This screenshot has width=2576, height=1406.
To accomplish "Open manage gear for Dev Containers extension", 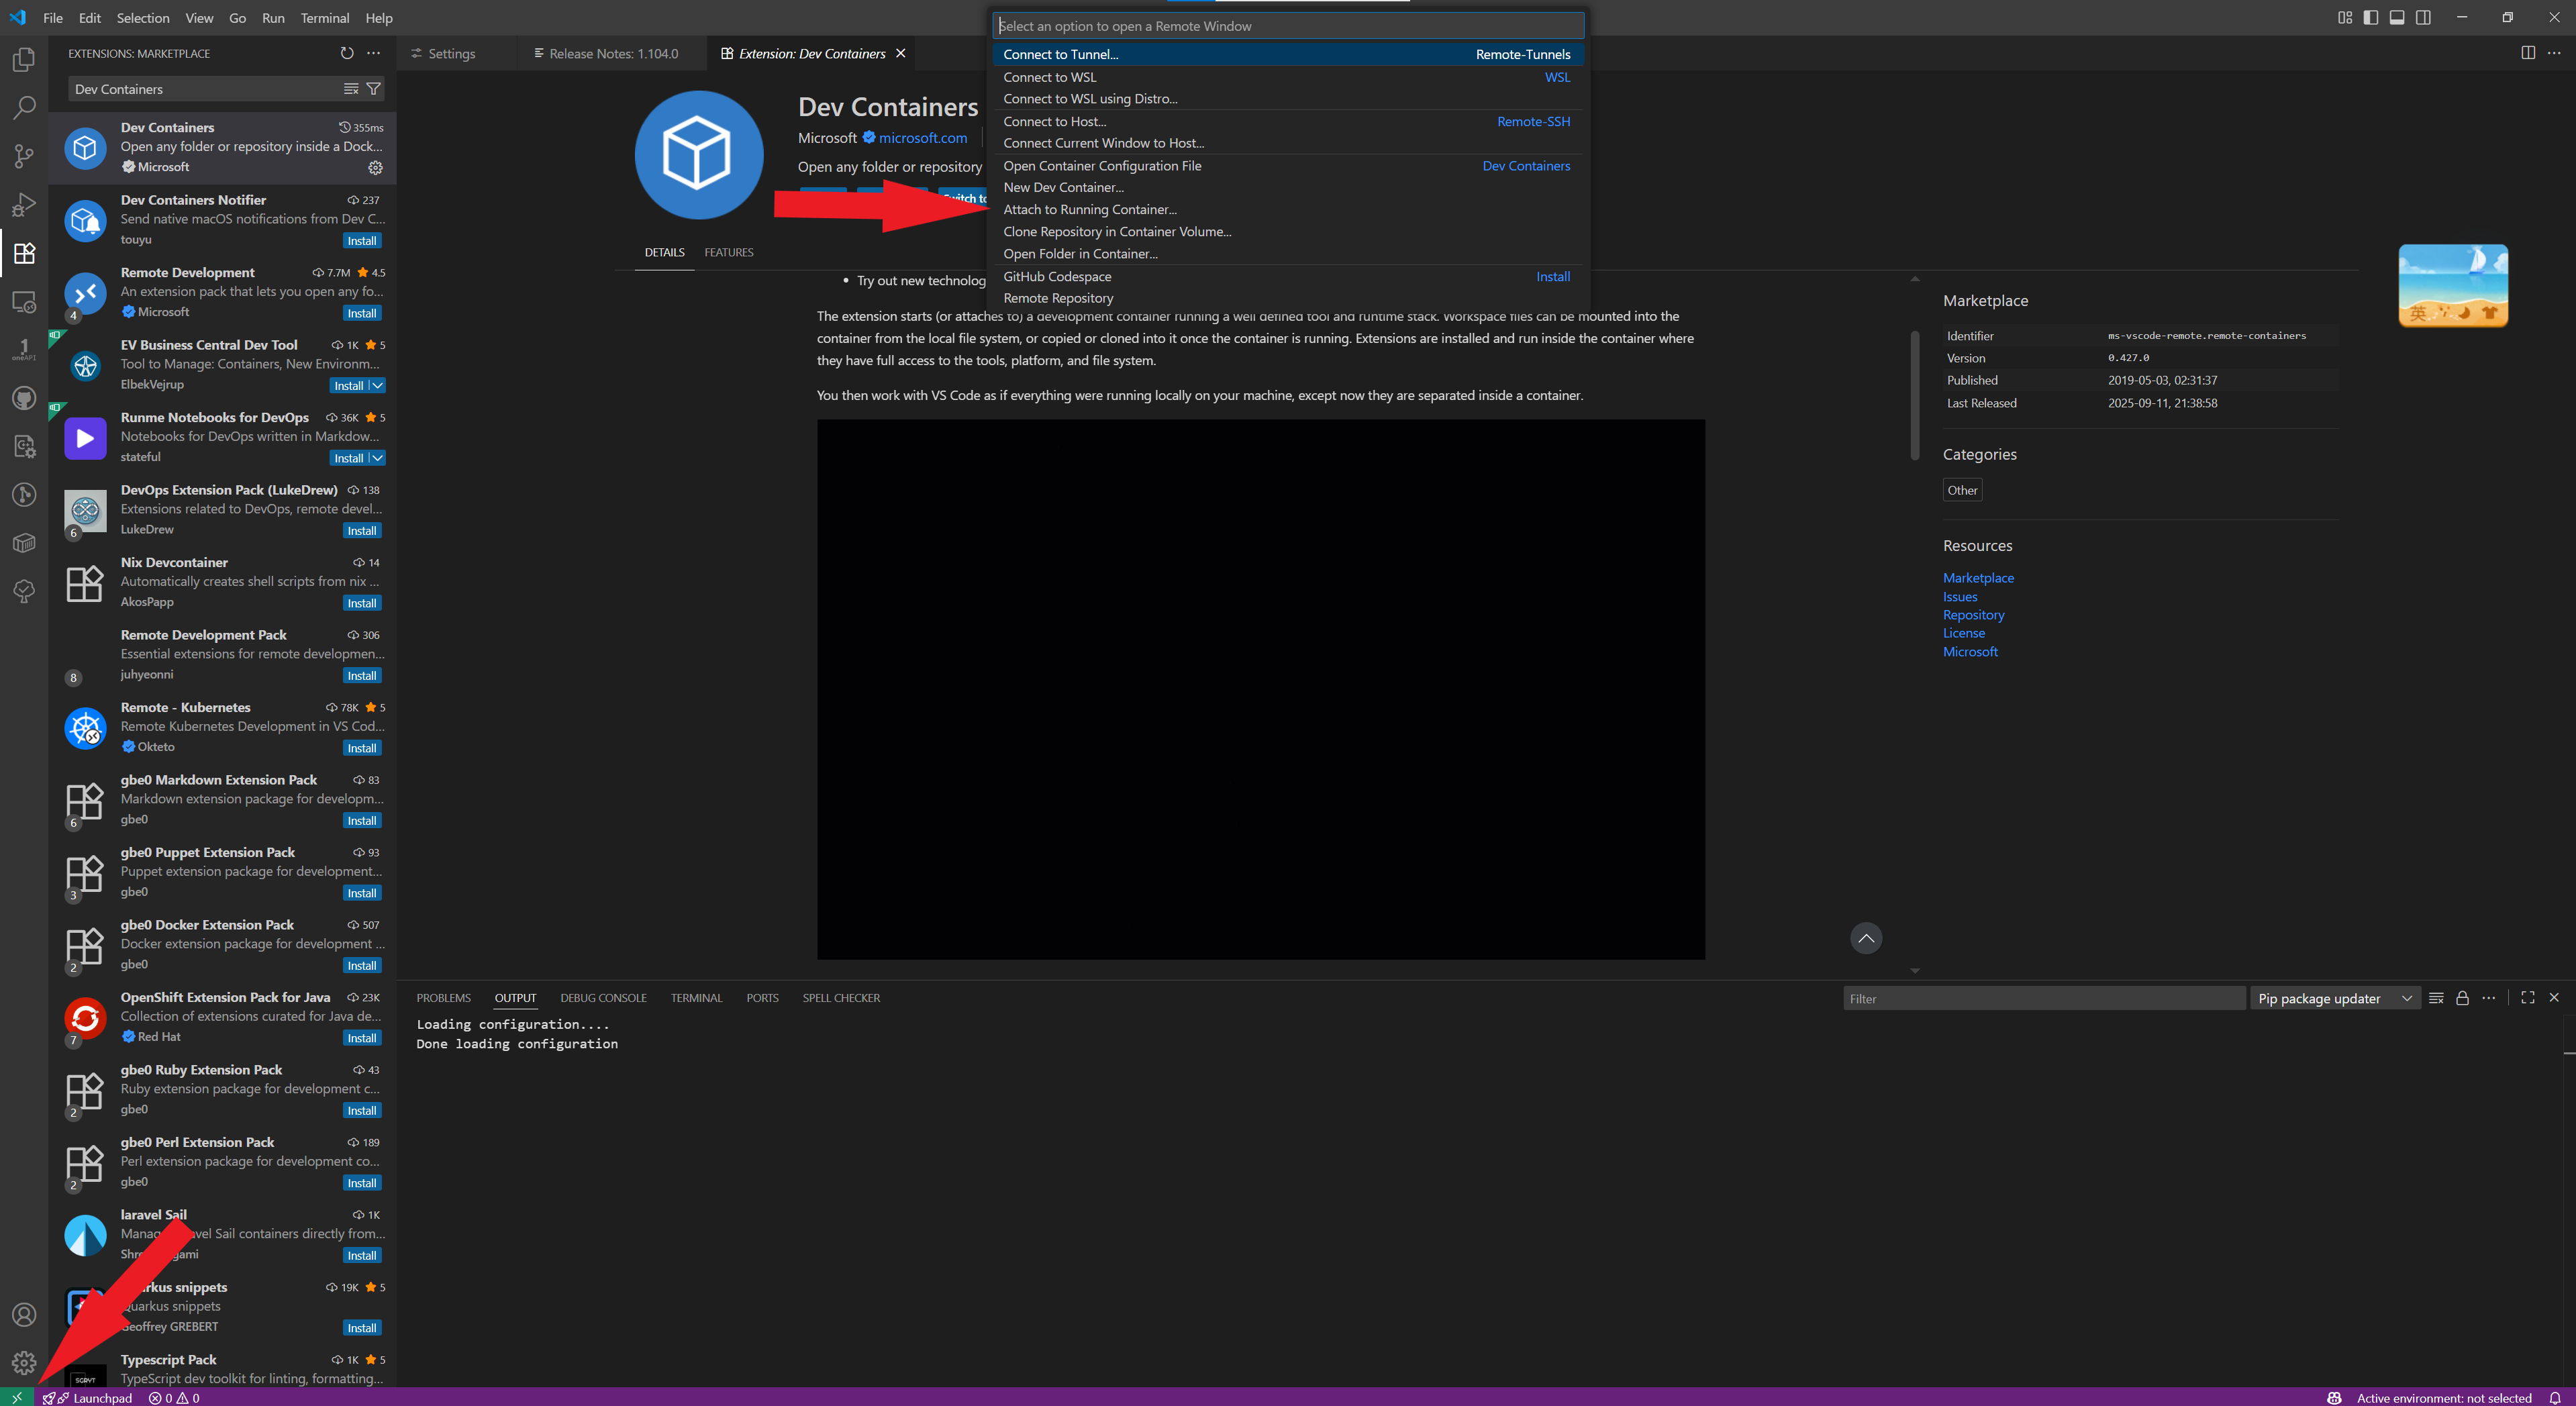I will pos(375,167).
